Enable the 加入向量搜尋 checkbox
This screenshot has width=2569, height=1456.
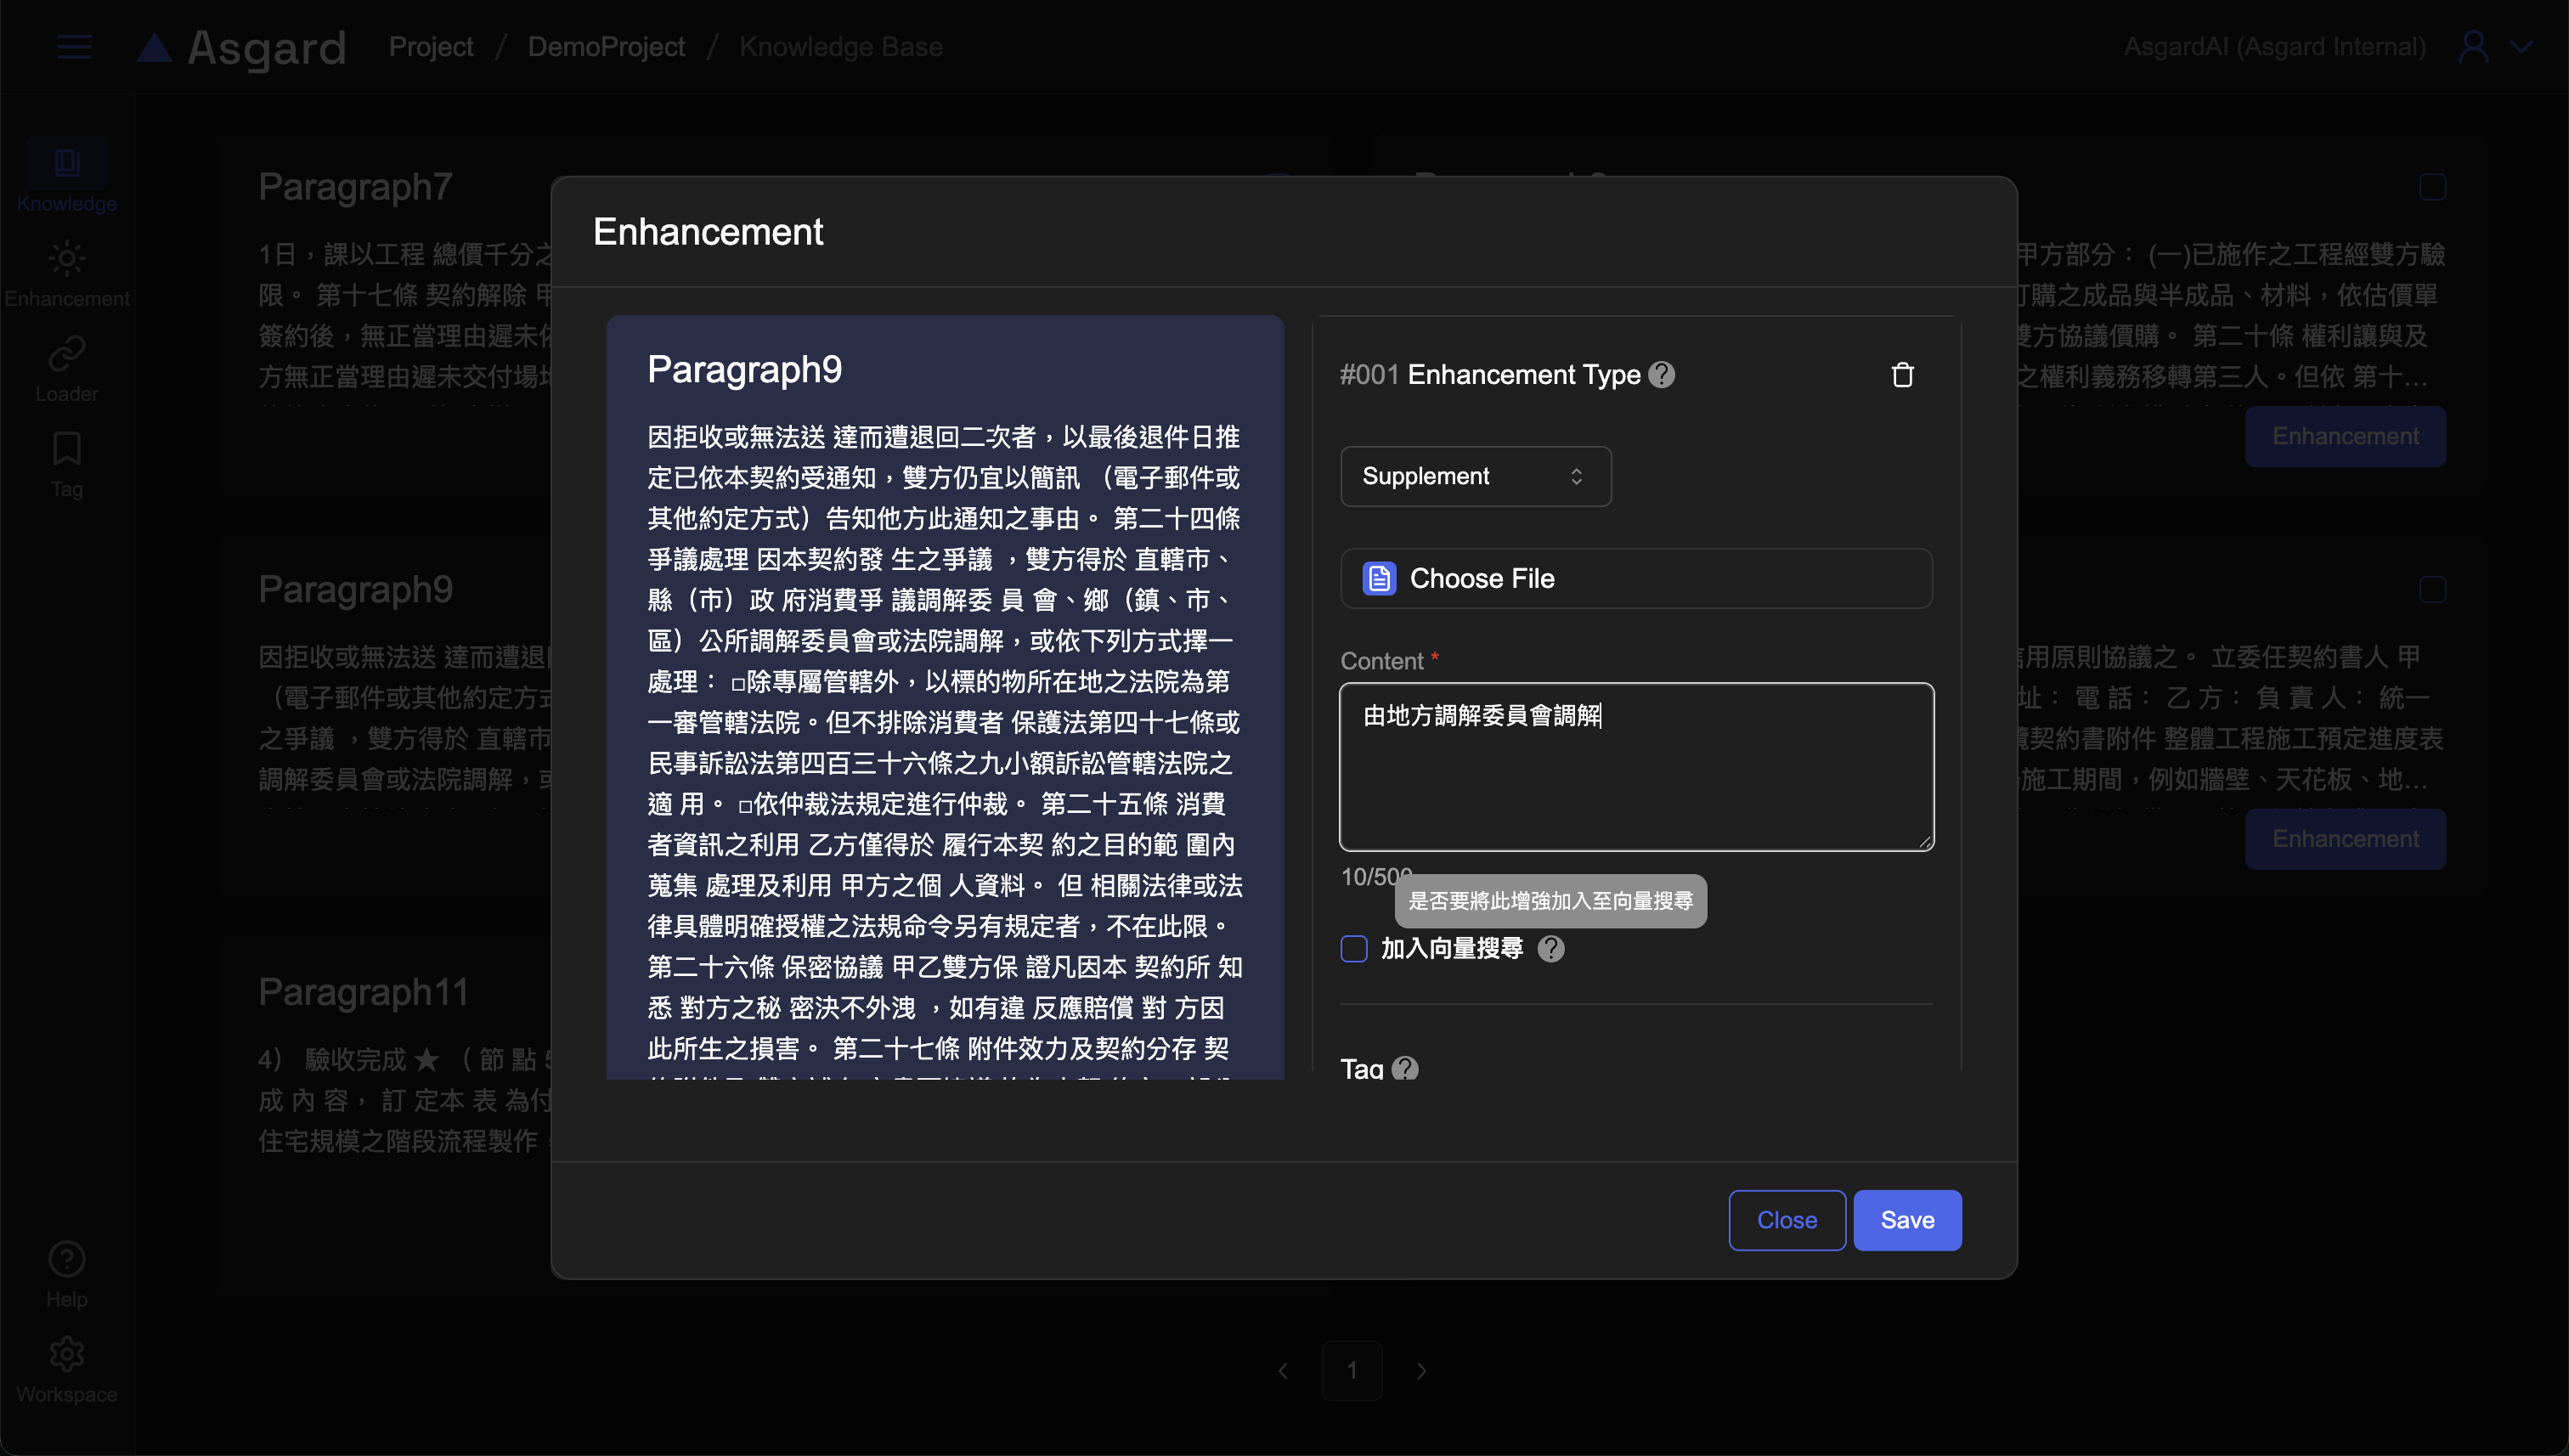click(x=1353, y=948)
